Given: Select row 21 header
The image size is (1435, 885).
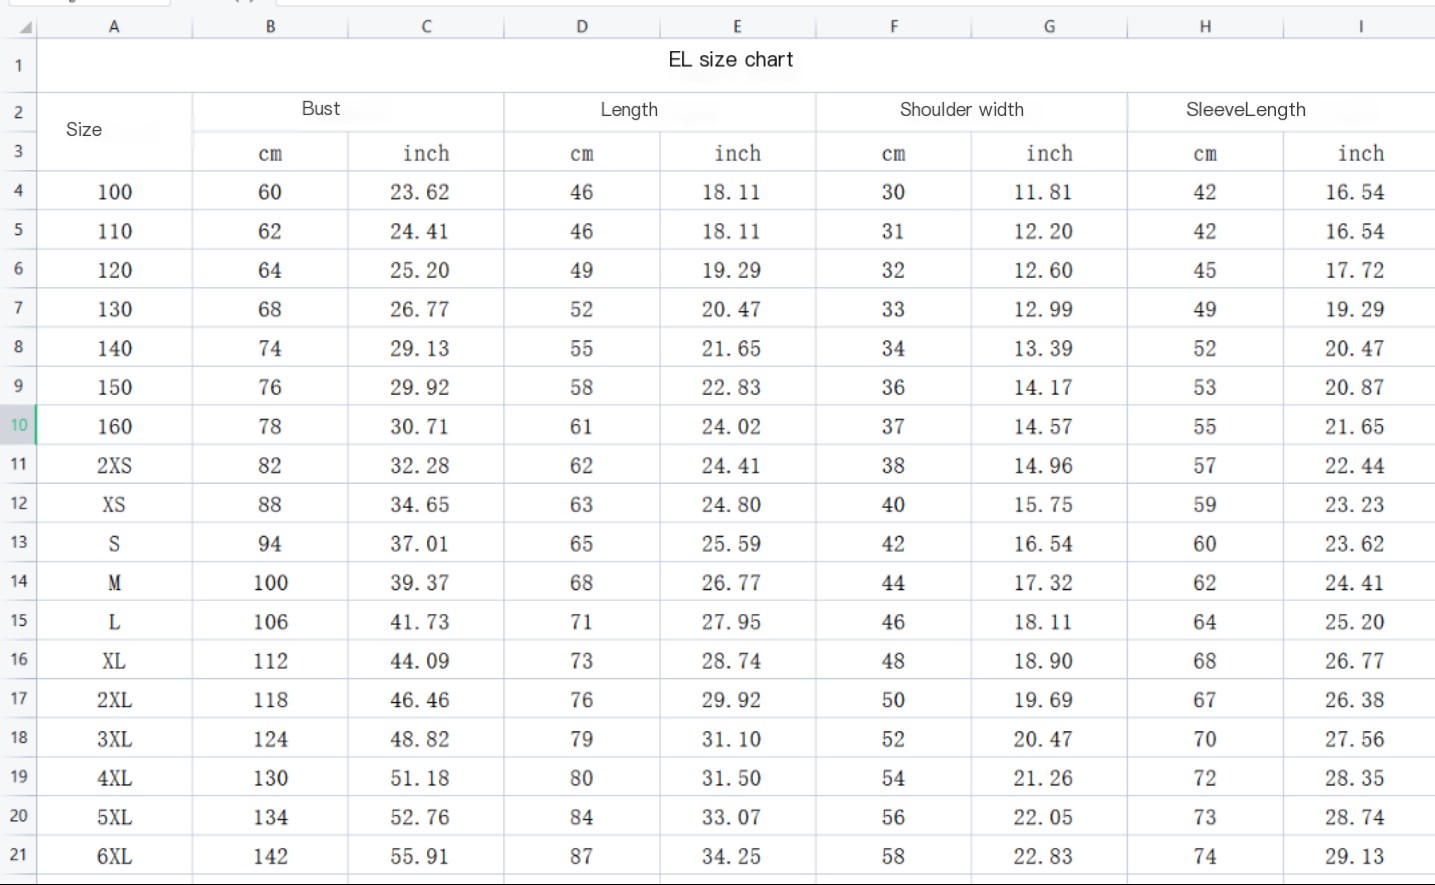Looking at the screenshot, I should (19, 855).
